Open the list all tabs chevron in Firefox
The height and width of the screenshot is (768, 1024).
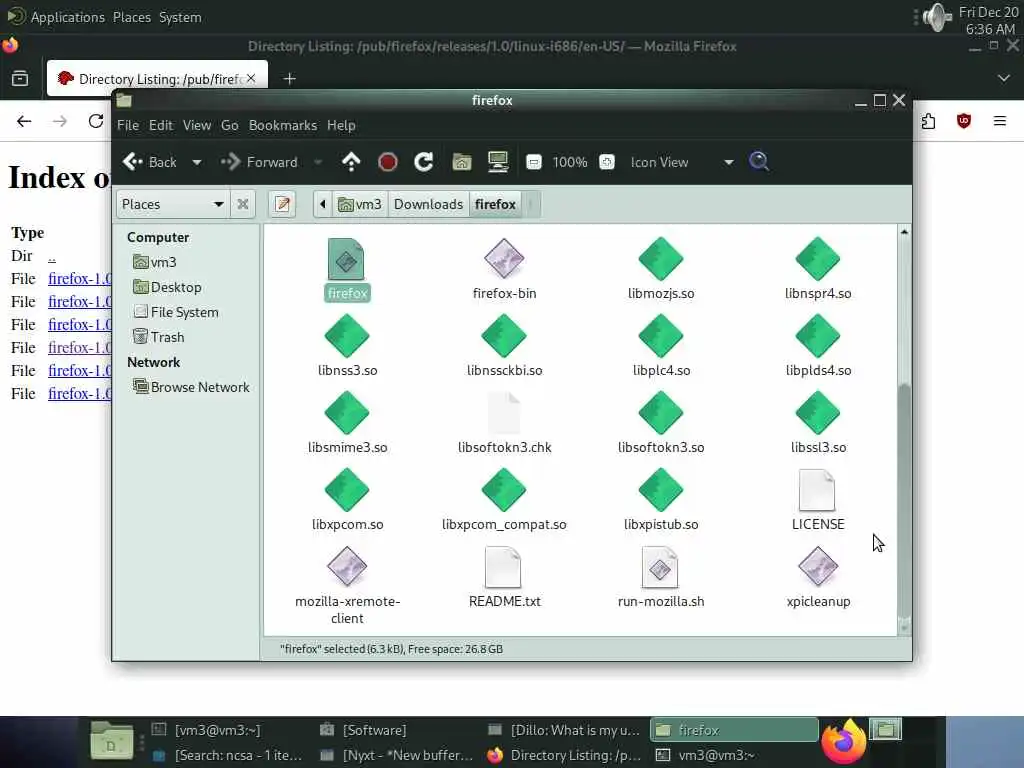coord(1004,78)
